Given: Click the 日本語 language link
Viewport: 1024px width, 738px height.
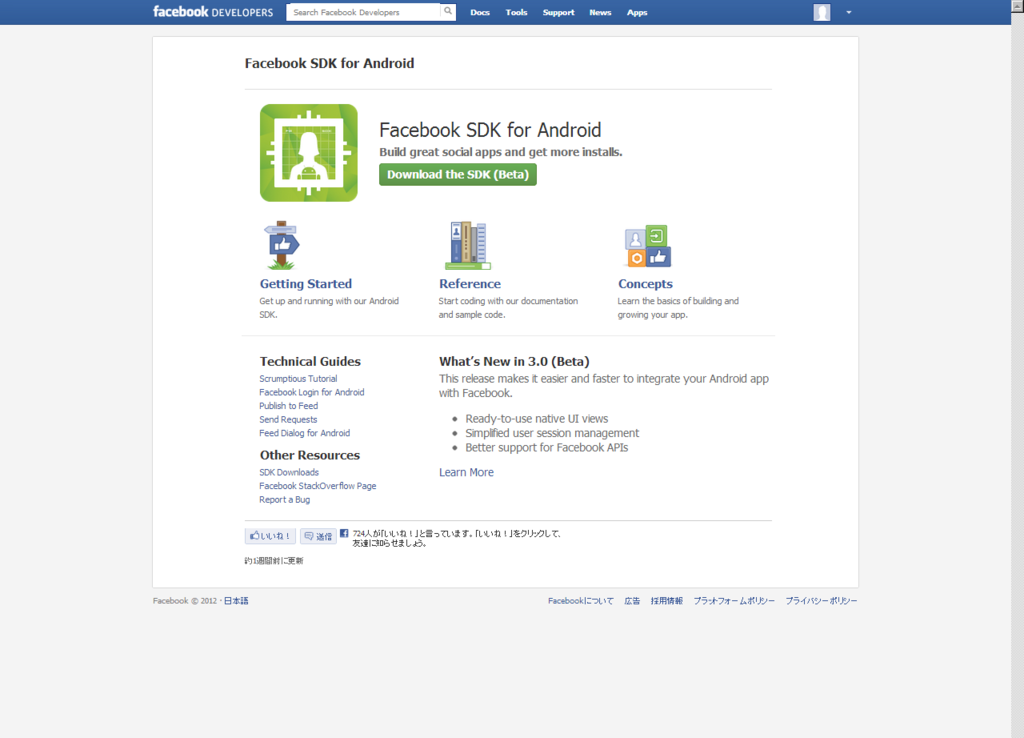Looking at the screenshot, I should coord(236,601).
